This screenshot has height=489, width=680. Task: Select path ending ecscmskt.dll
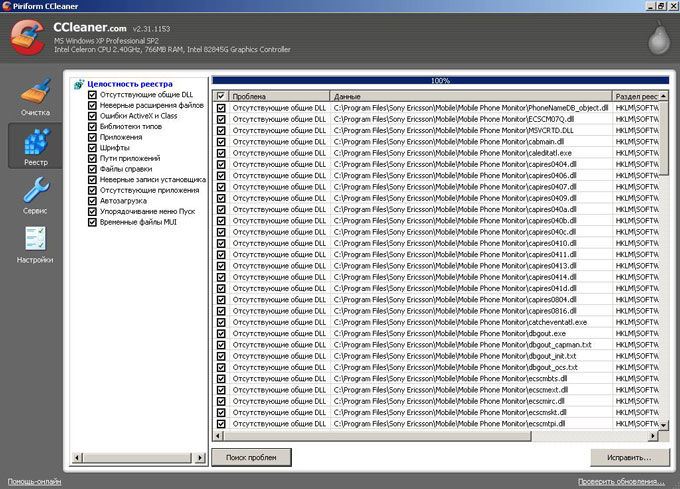pyautogui.click(x=450, y=412)
